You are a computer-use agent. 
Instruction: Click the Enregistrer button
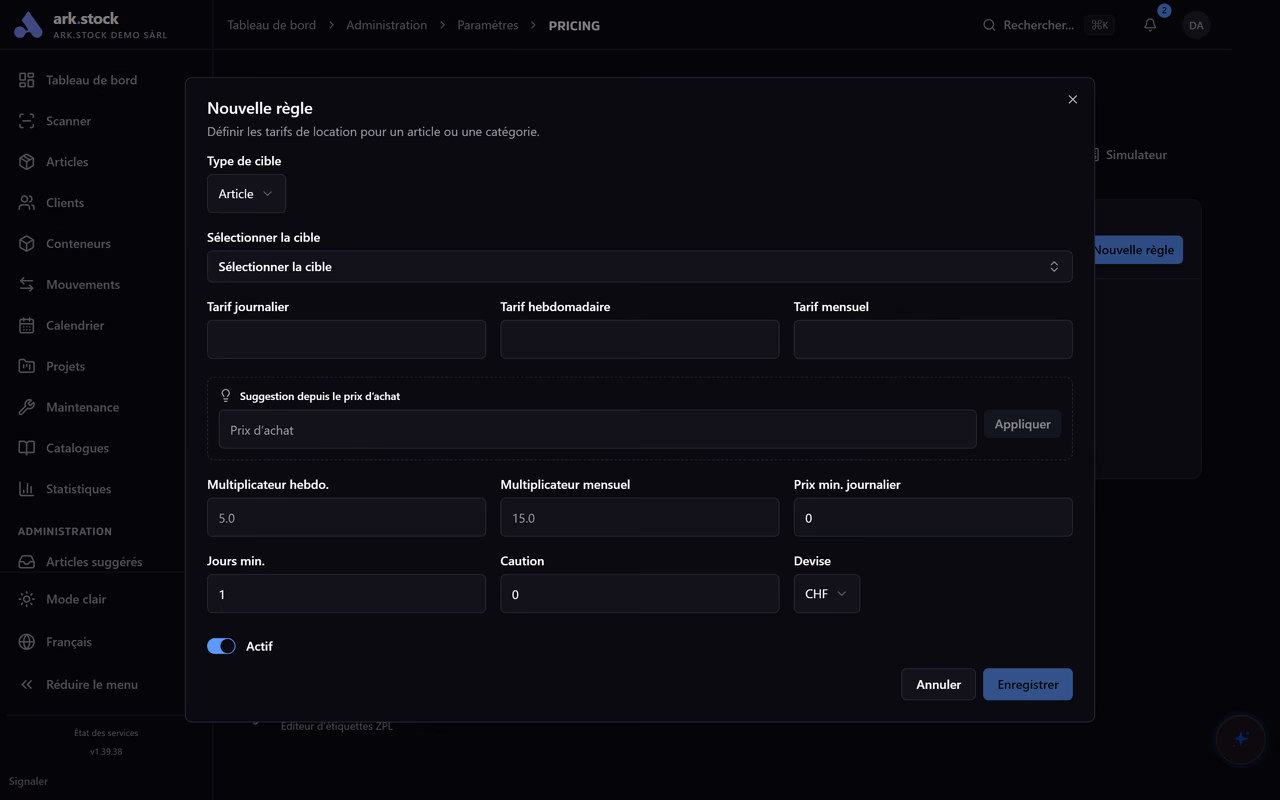(1028, 684)
